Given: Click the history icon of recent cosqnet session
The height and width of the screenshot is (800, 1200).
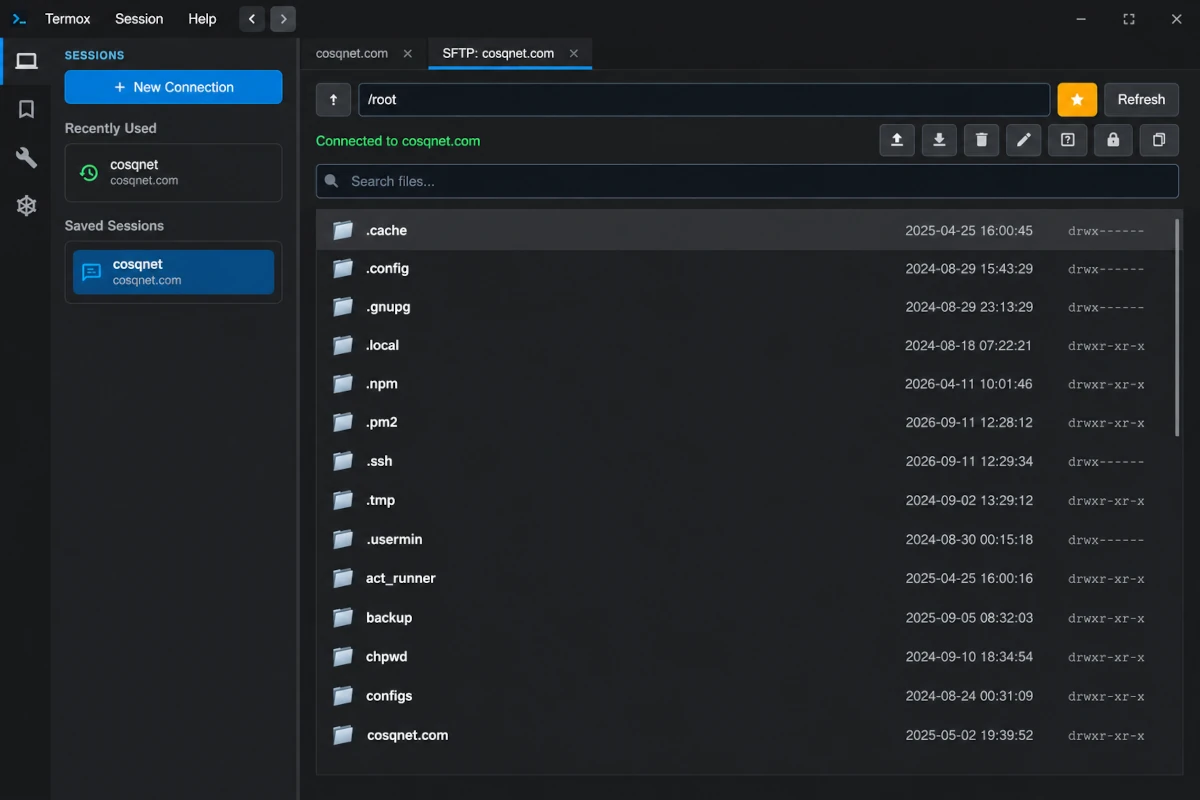Looking at the screenshot, I should point(89,173).
